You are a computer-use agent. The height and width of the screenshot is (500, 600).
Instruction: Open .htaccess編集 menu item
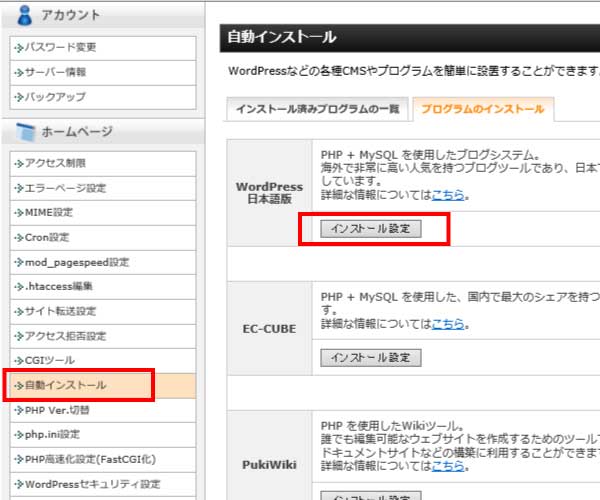(103, 287)
